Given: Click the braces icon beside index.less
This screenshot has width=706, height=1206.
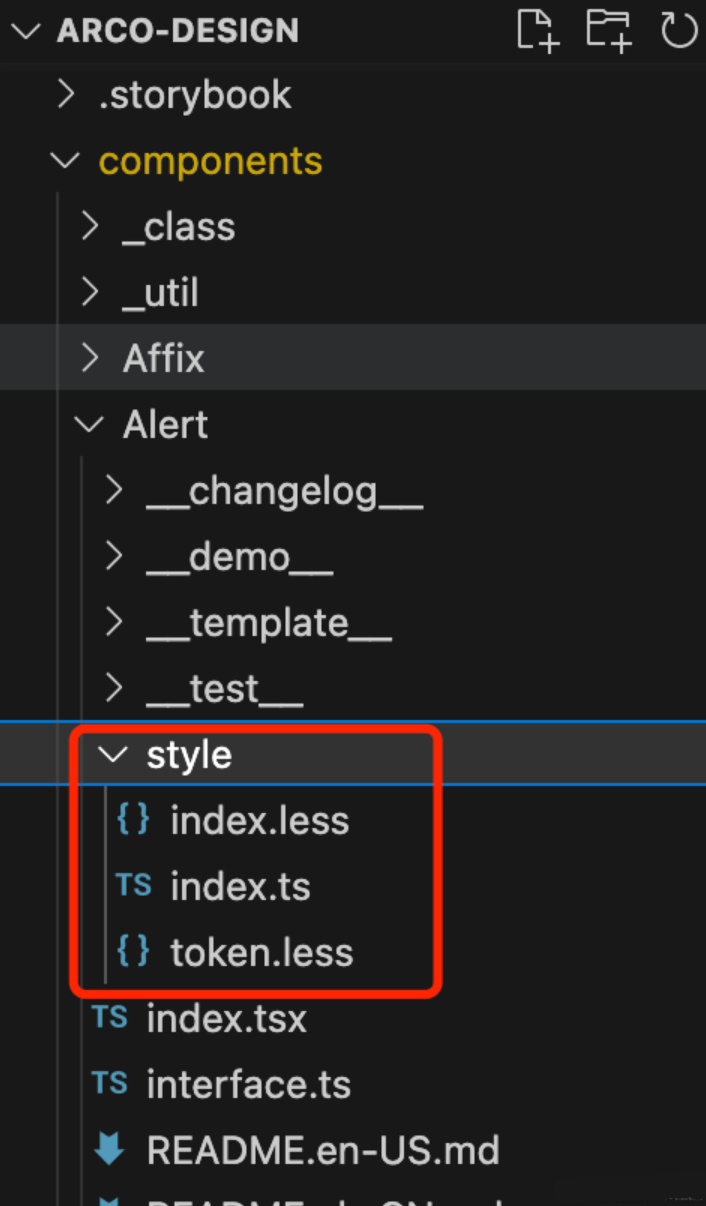Looking at the screenshot, I should coord(133,820).
